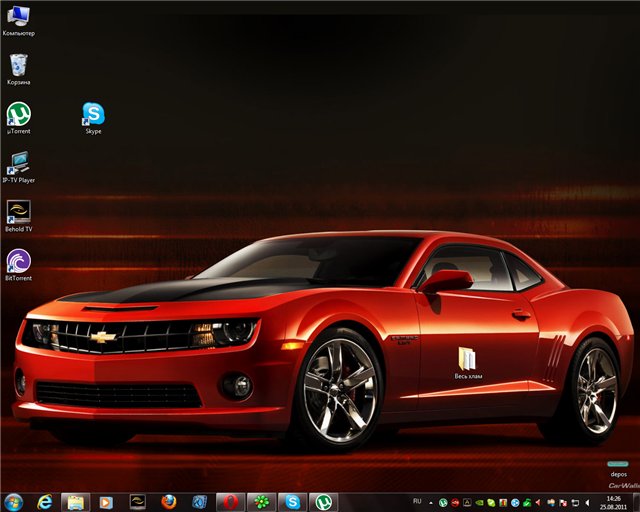
Task: Click the blue taskbar icon right of Firefox
Action: (199, 502)
